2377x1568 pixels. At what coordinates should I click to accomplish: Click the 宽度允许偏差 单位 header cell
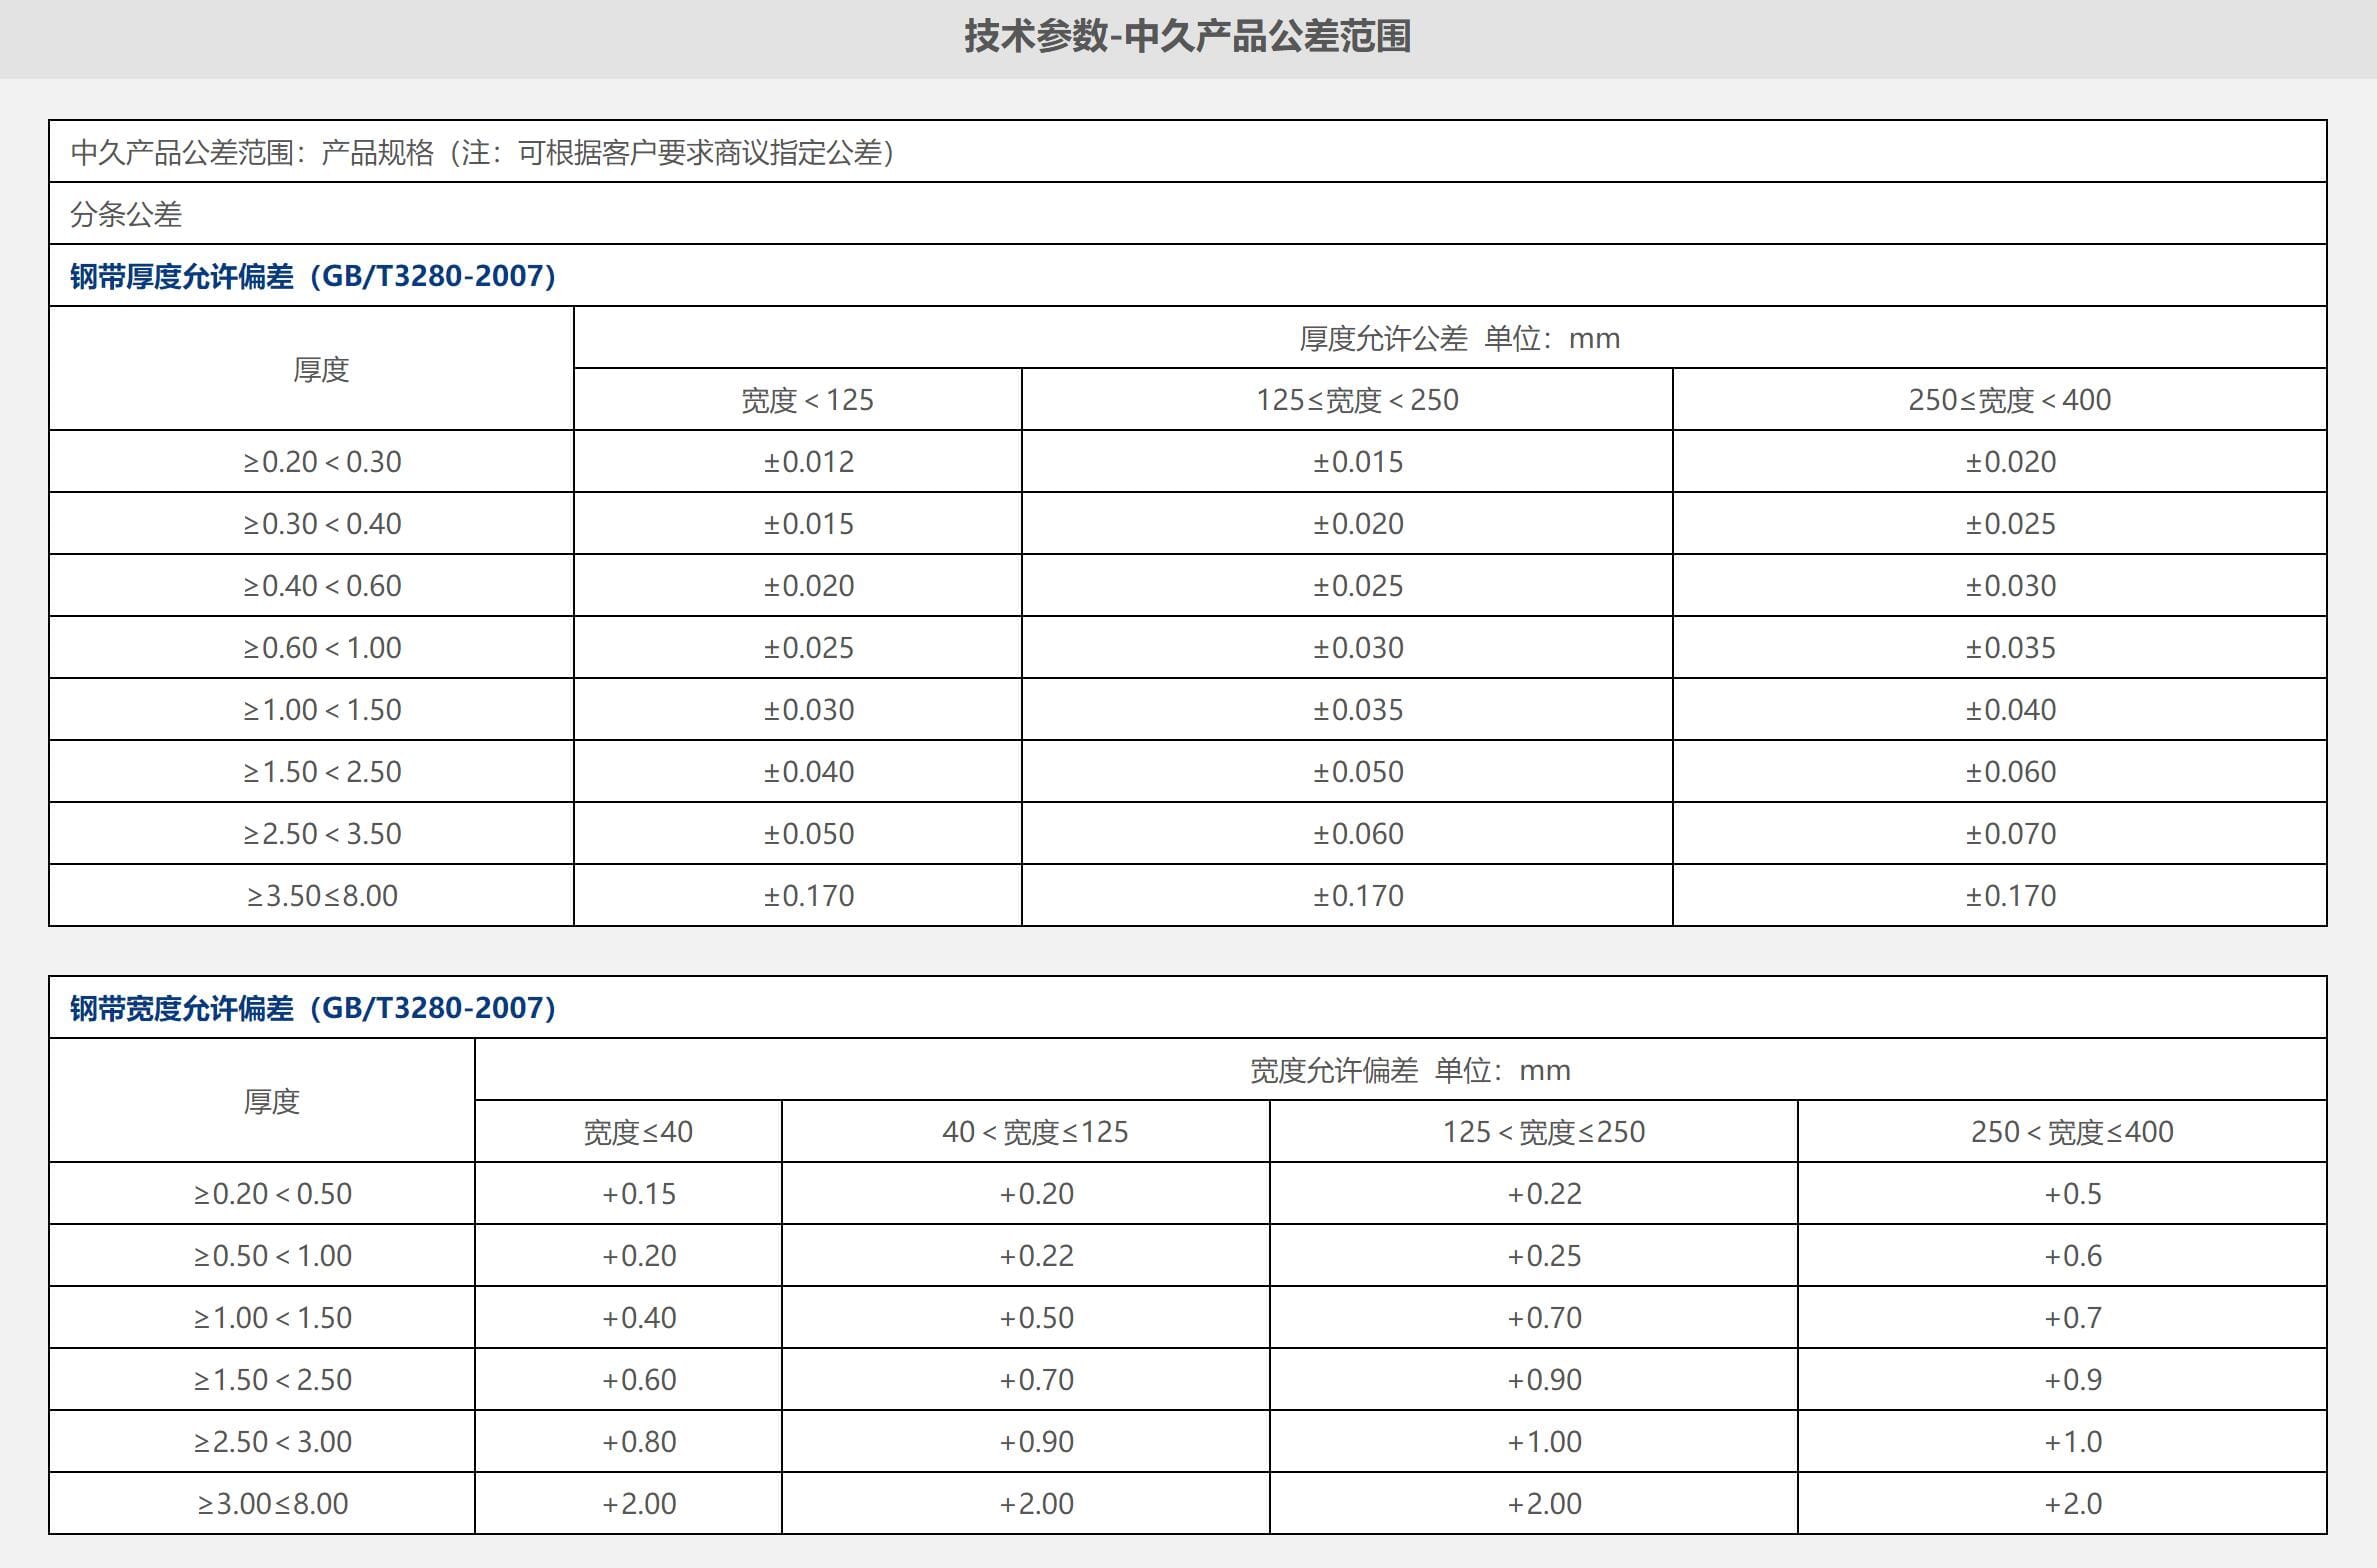tap(1410, 1071)
